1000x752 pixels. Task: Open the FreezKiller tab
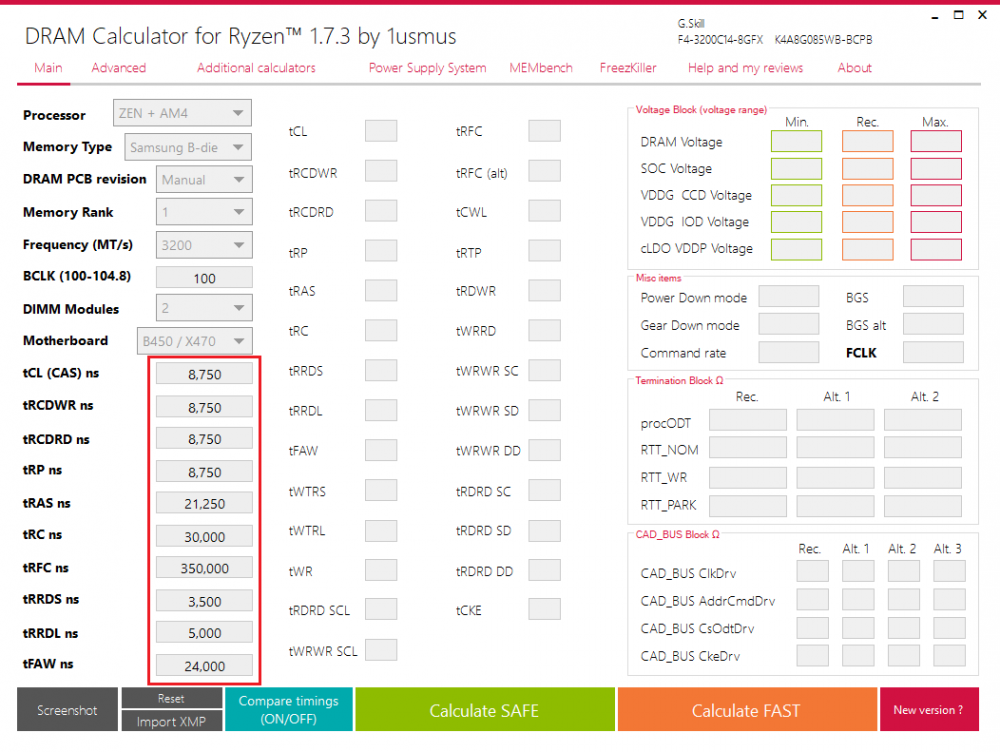coord(627,68)
